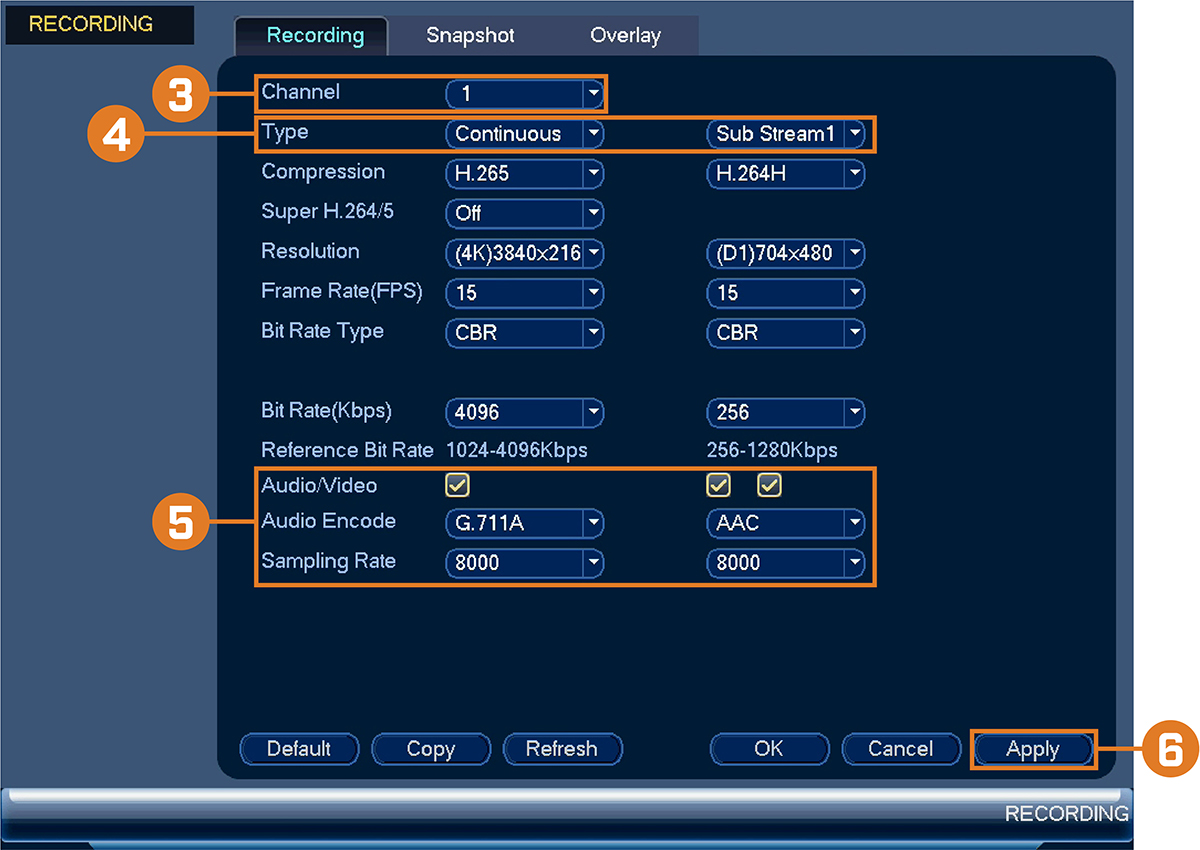The width and height of the screenshot is (1200, 850).
Task: Switch to the Snapshot tab
Action: (470, 36)
